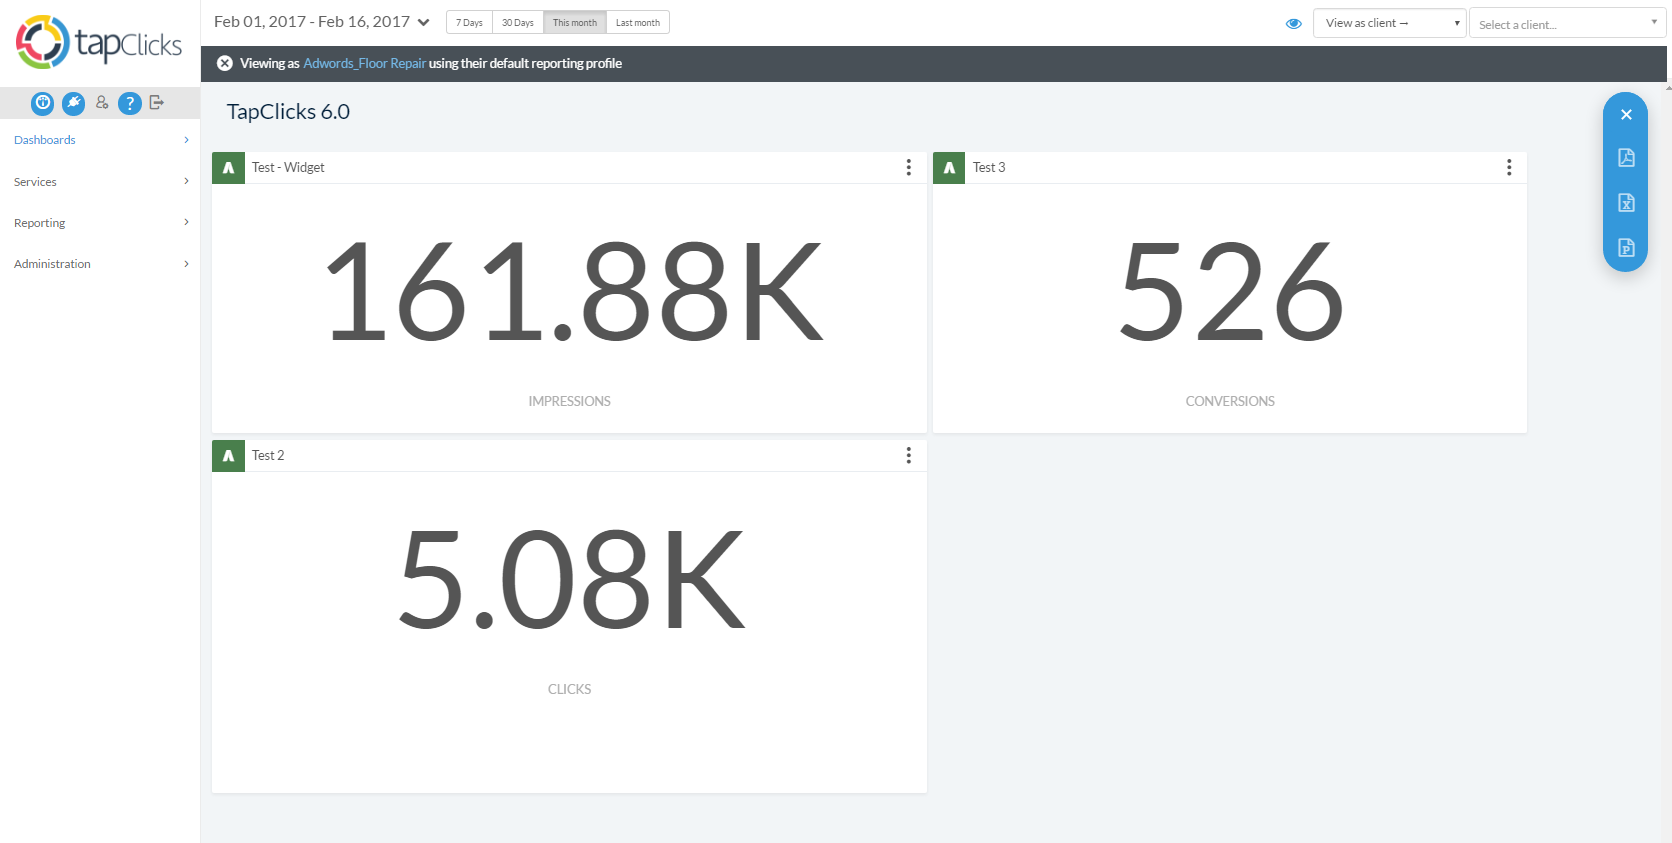Open the user settings icon

tap(102, 102)
